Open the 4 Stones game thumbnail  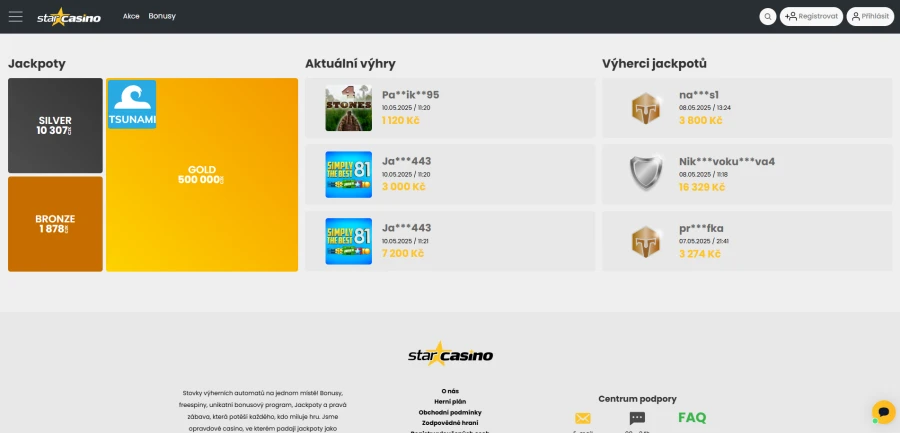348,108
